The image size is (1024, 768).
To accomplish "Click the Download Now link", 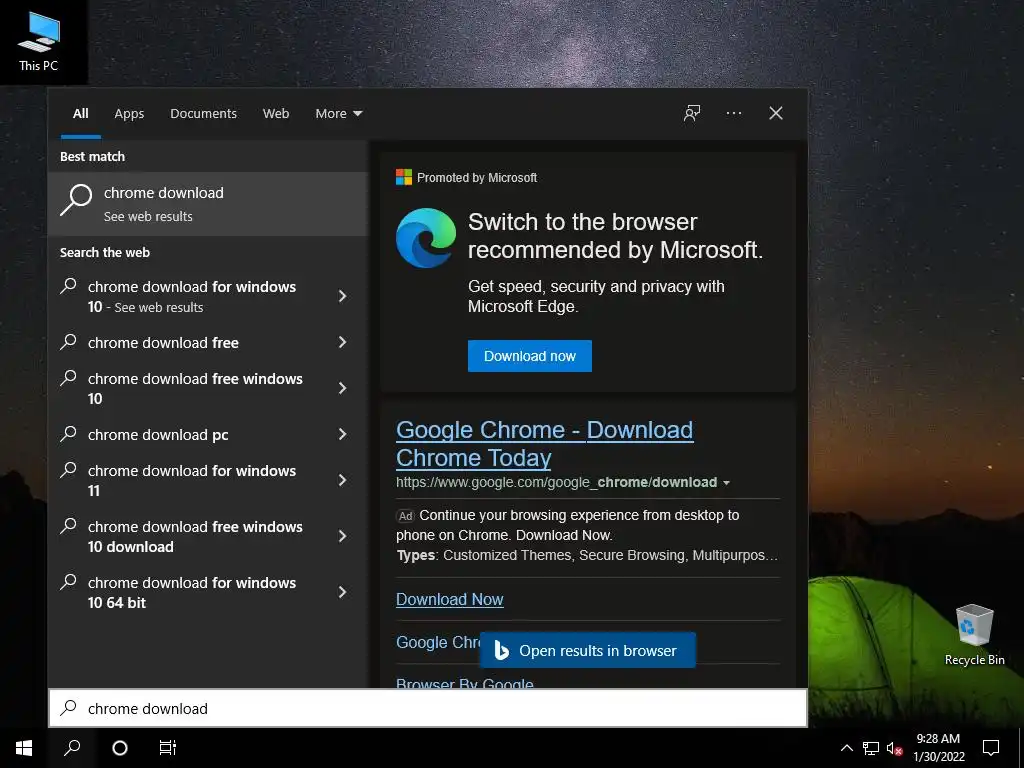I will [x=449, y=600].
